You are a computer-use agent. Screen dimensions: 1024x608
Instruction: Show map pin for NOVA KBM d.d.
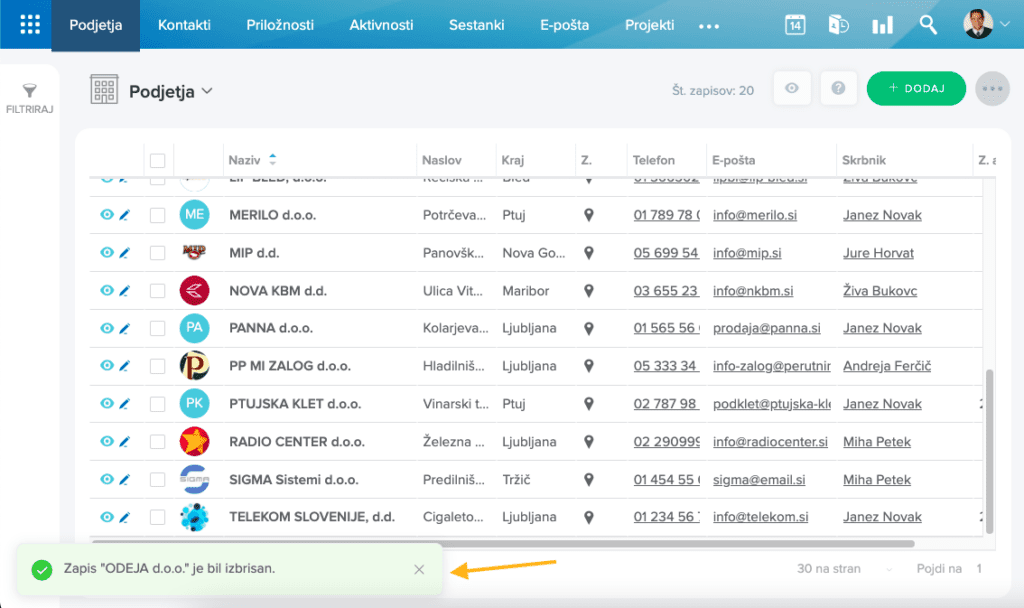588,291
